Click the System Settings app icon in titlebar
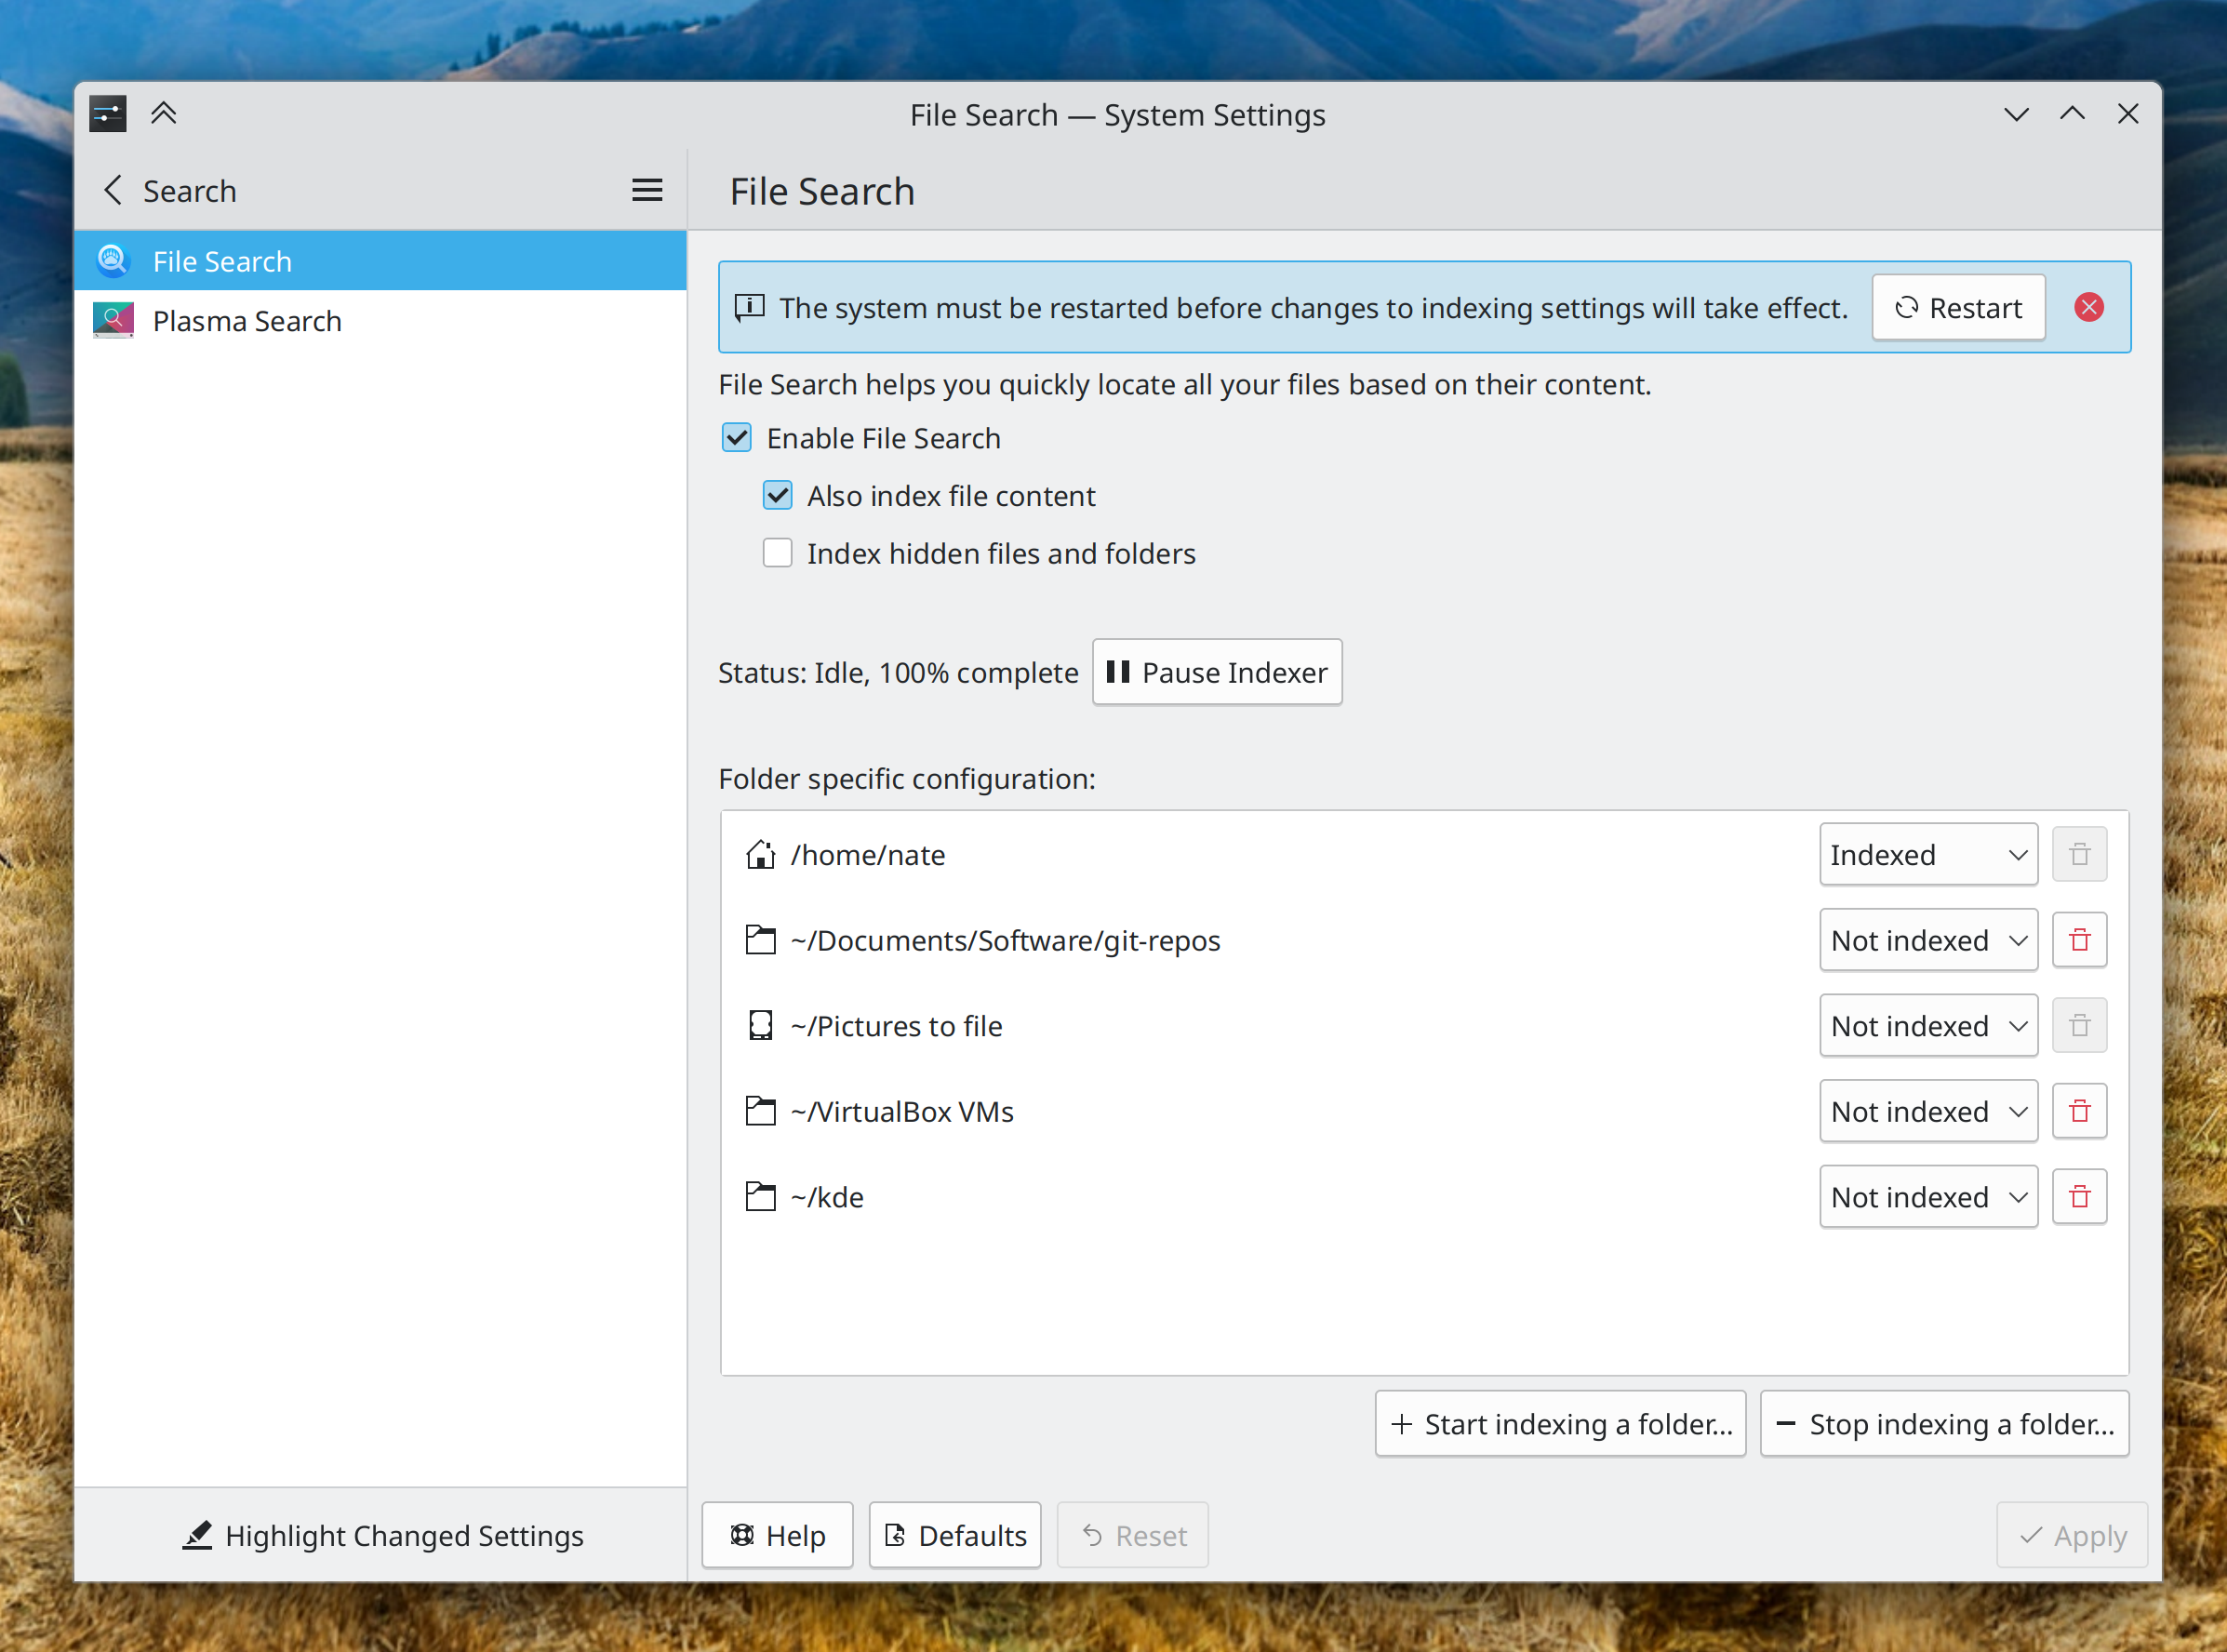Viewport: 2227px width, 1652px height. coord(107,113)
